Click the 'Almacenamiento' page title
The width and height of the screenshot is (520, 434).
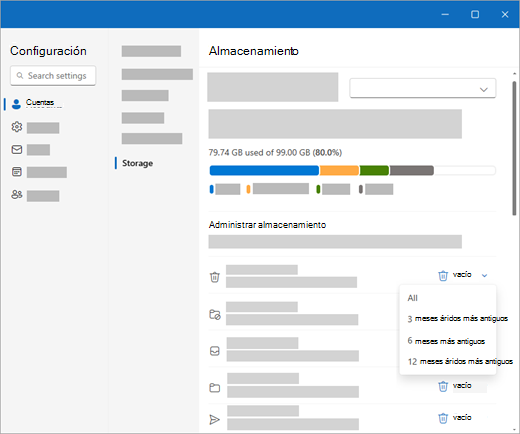click(x=254, y=51)
